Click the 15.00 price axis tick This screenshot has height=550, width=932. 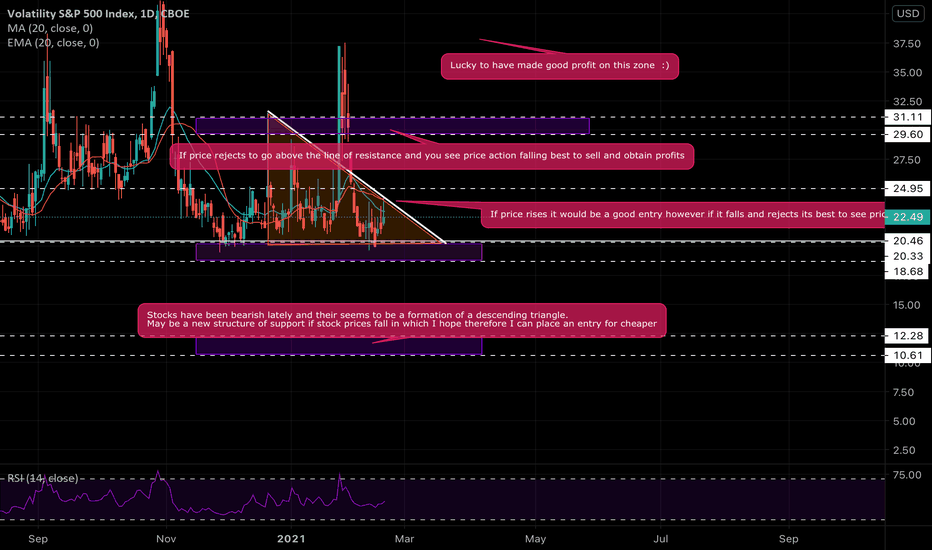pos(908,305)
